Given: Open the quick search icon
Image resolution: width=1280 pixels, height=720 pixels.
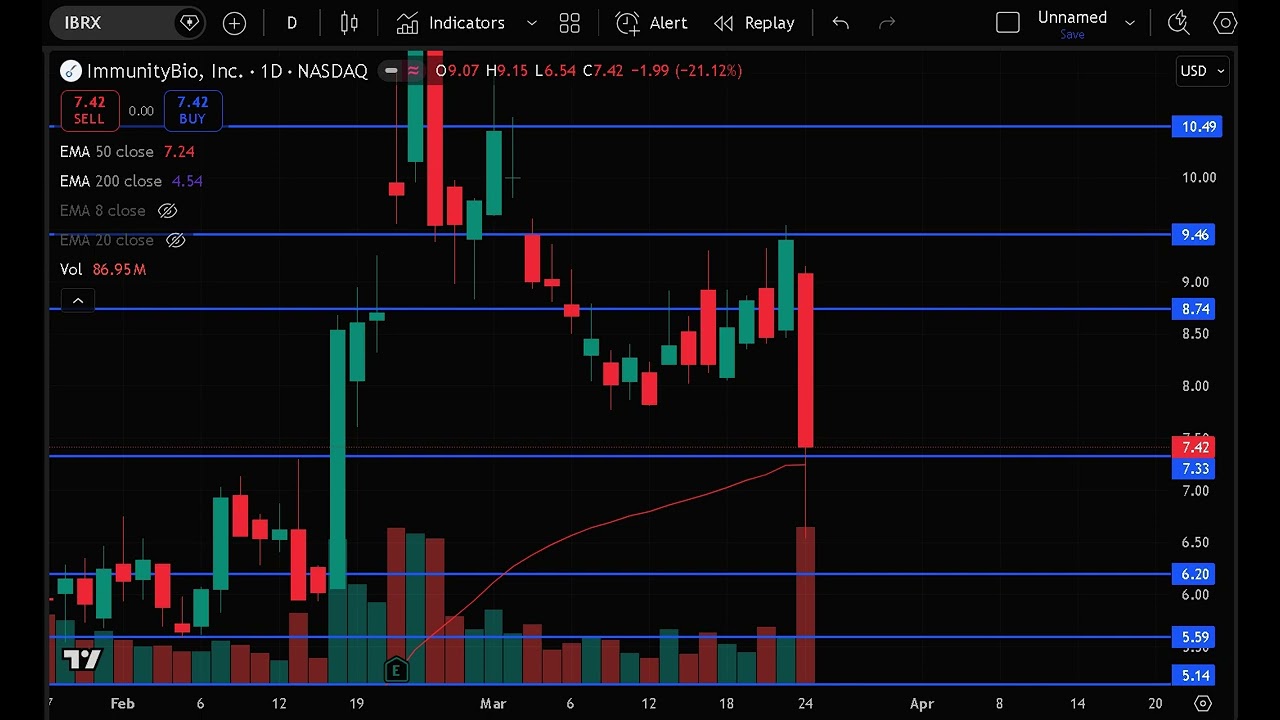Looking at the screenshot, I should pos(1179,22).
